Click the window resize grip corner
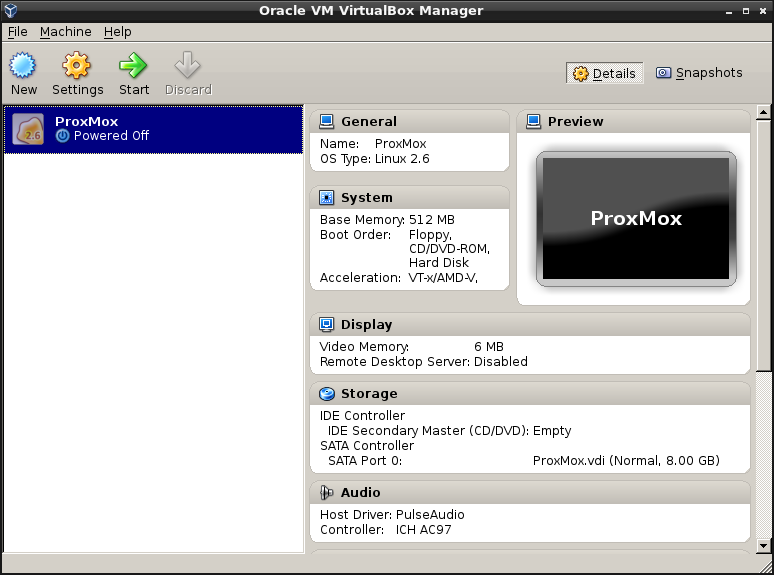 coord(767,568)
